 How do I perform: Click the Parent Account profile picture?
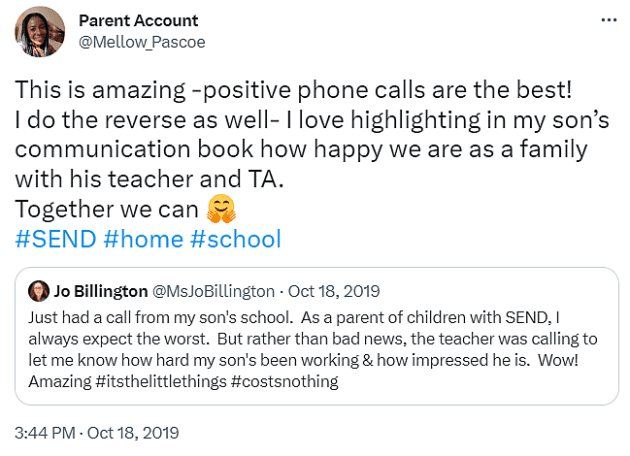(x=40, y=30)
